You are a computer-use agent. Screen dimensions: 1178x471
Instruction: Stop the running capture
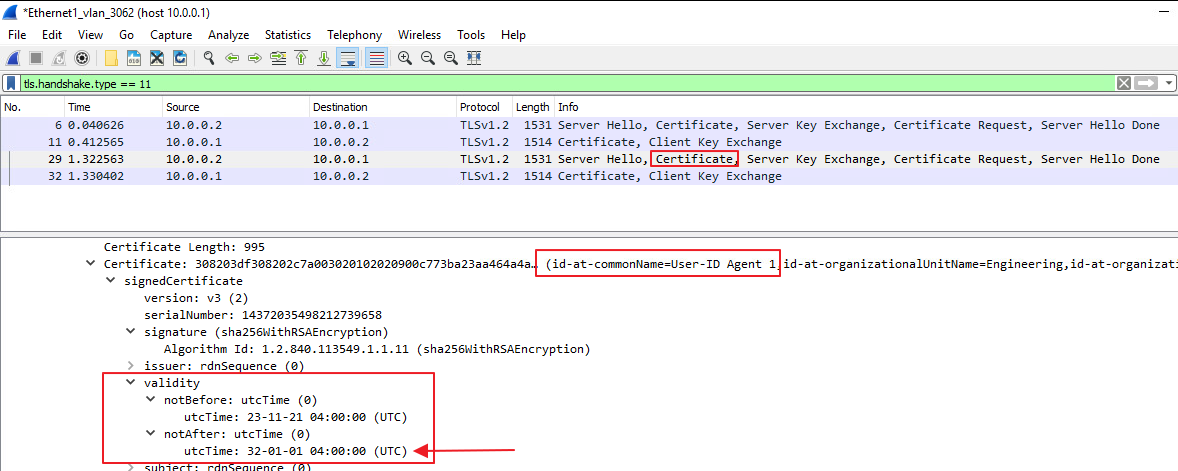coord(35,58)
